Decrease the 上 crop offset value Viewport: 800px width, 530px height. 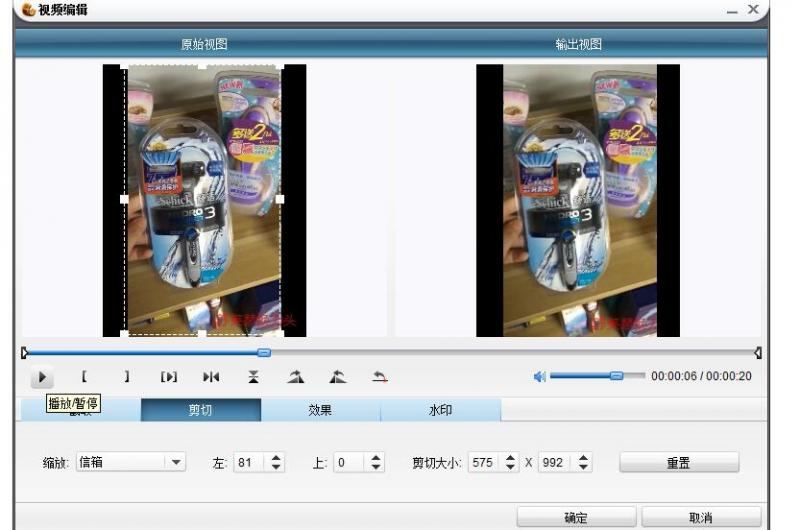pos(376,467)
